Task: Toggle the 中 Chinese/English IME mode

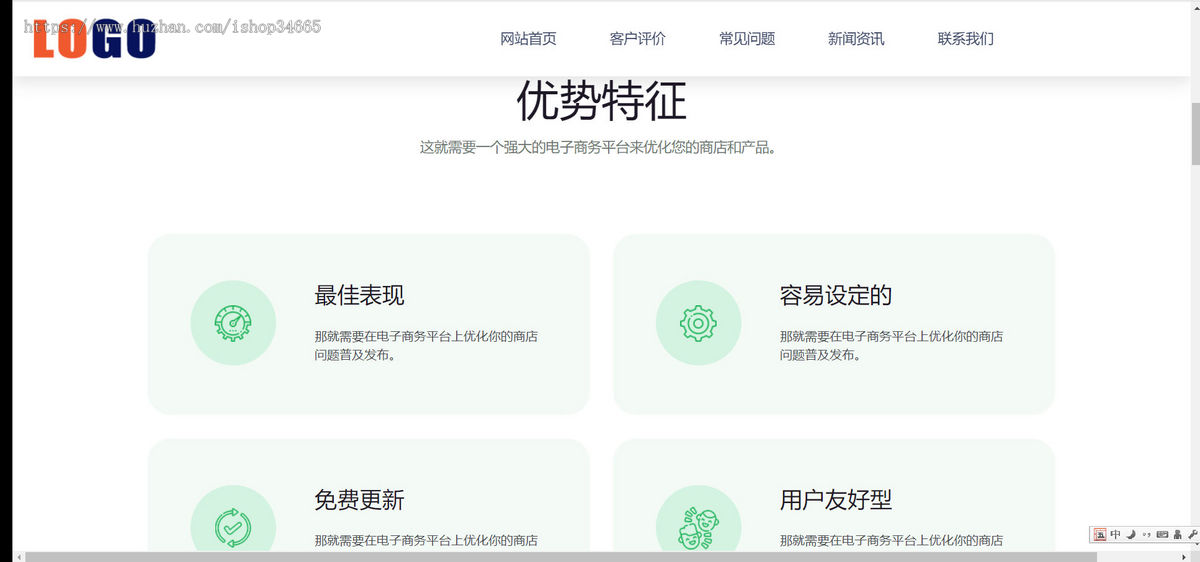Action: coord(1115,535)
